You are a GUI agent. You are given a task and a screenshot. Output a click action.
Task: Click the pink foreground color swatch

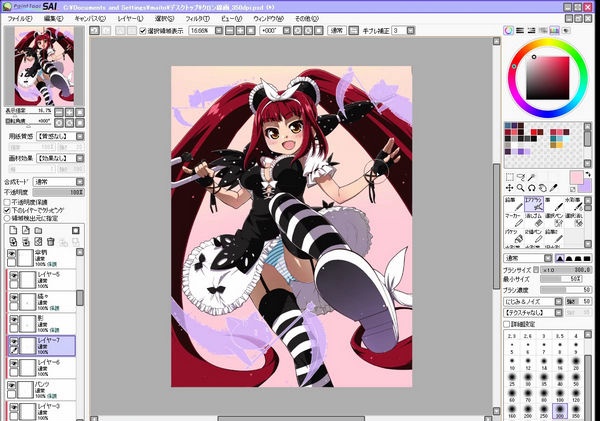coord(575,177)
